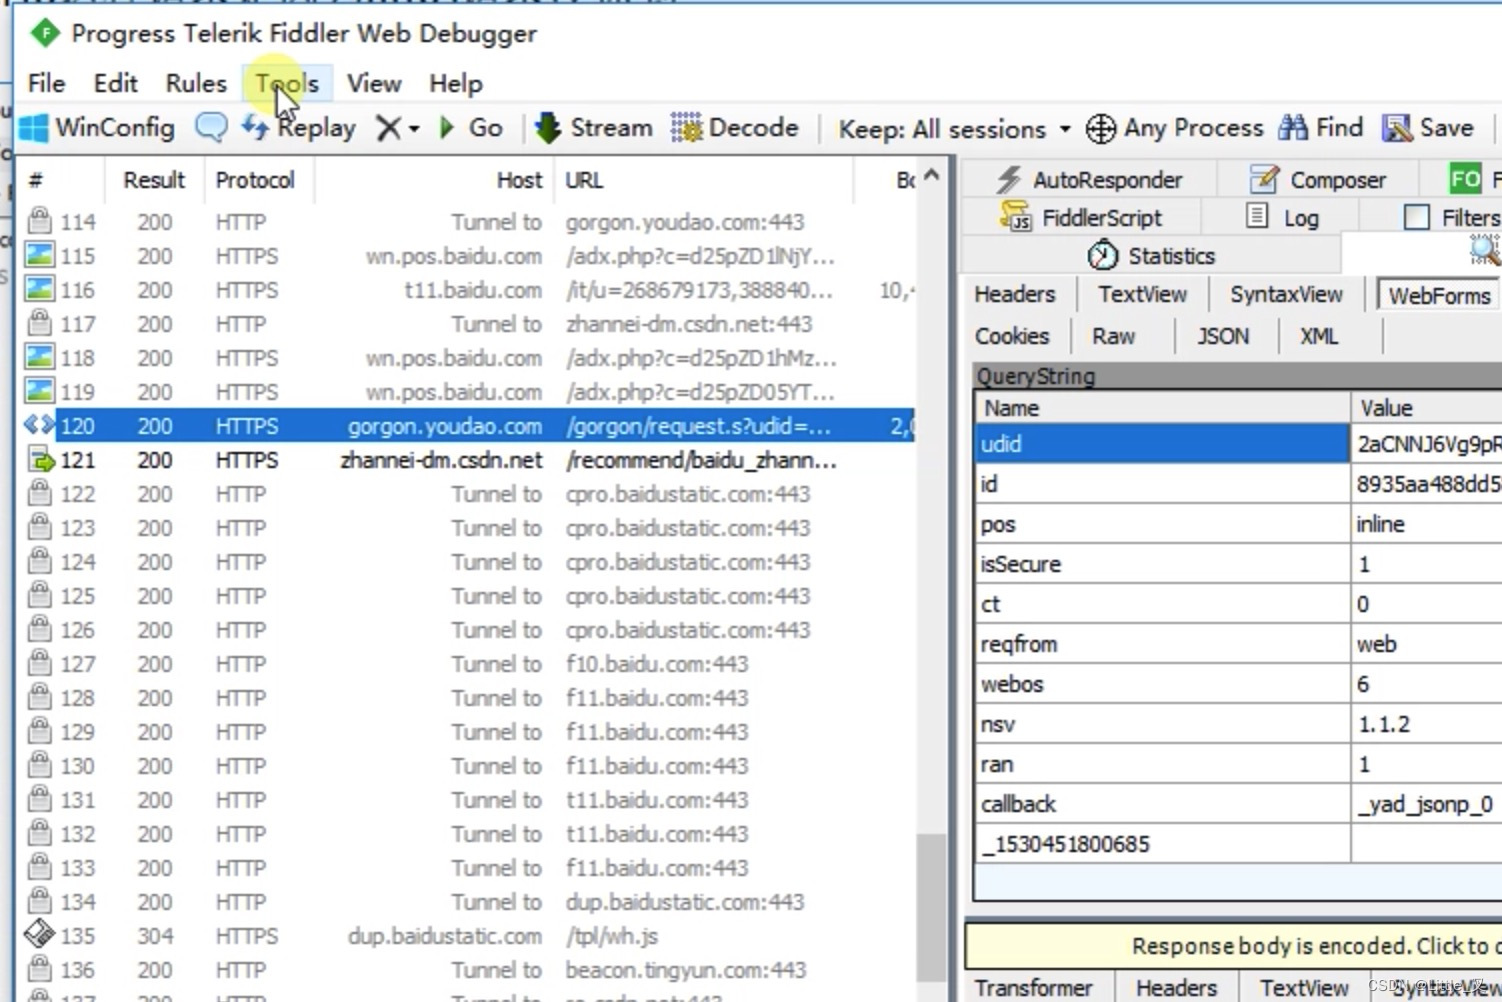This screenshot has height=1002, width=1502.
Task: Click the reqfrom value web cell
Action: coord(1426,644)
